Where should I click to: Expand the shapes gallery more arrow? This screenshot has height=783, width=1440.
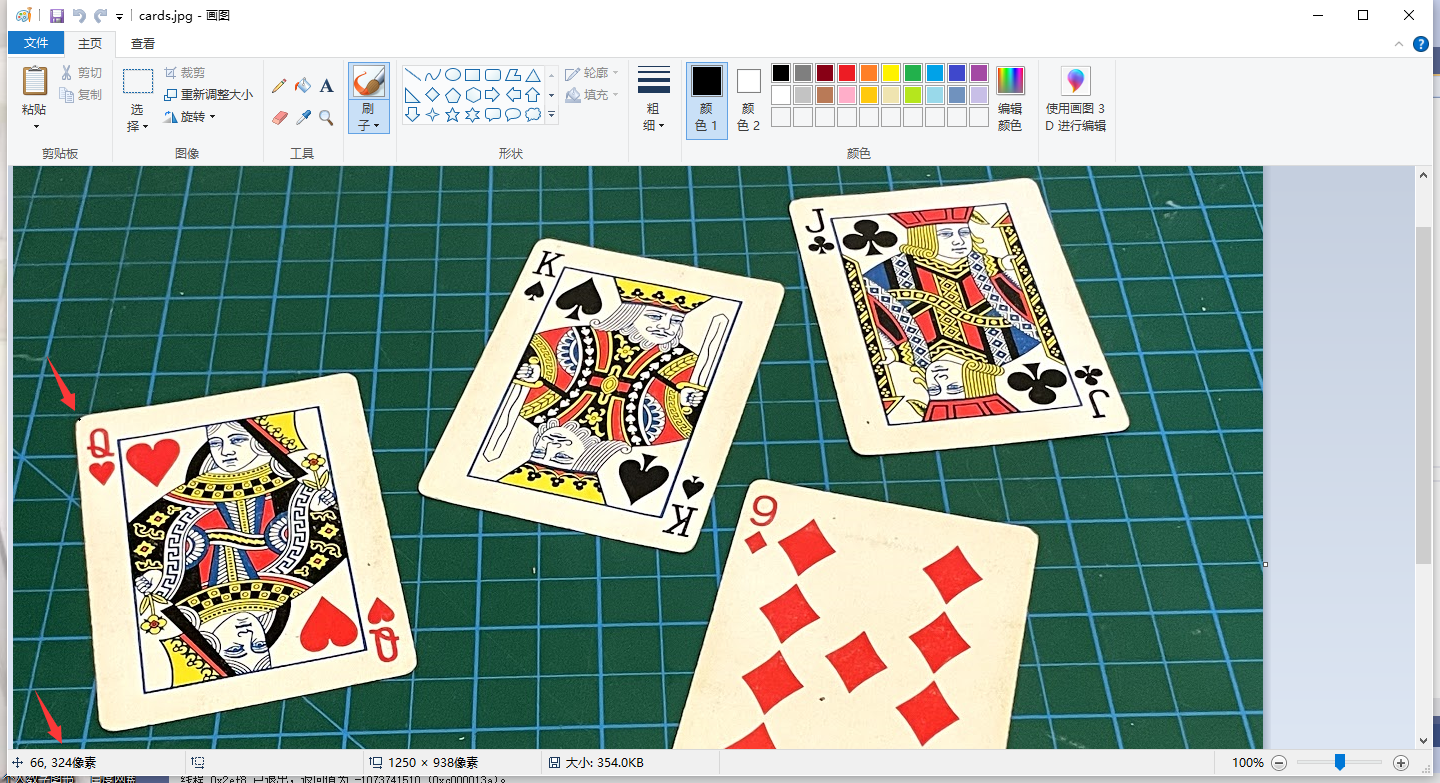[551, 115]
